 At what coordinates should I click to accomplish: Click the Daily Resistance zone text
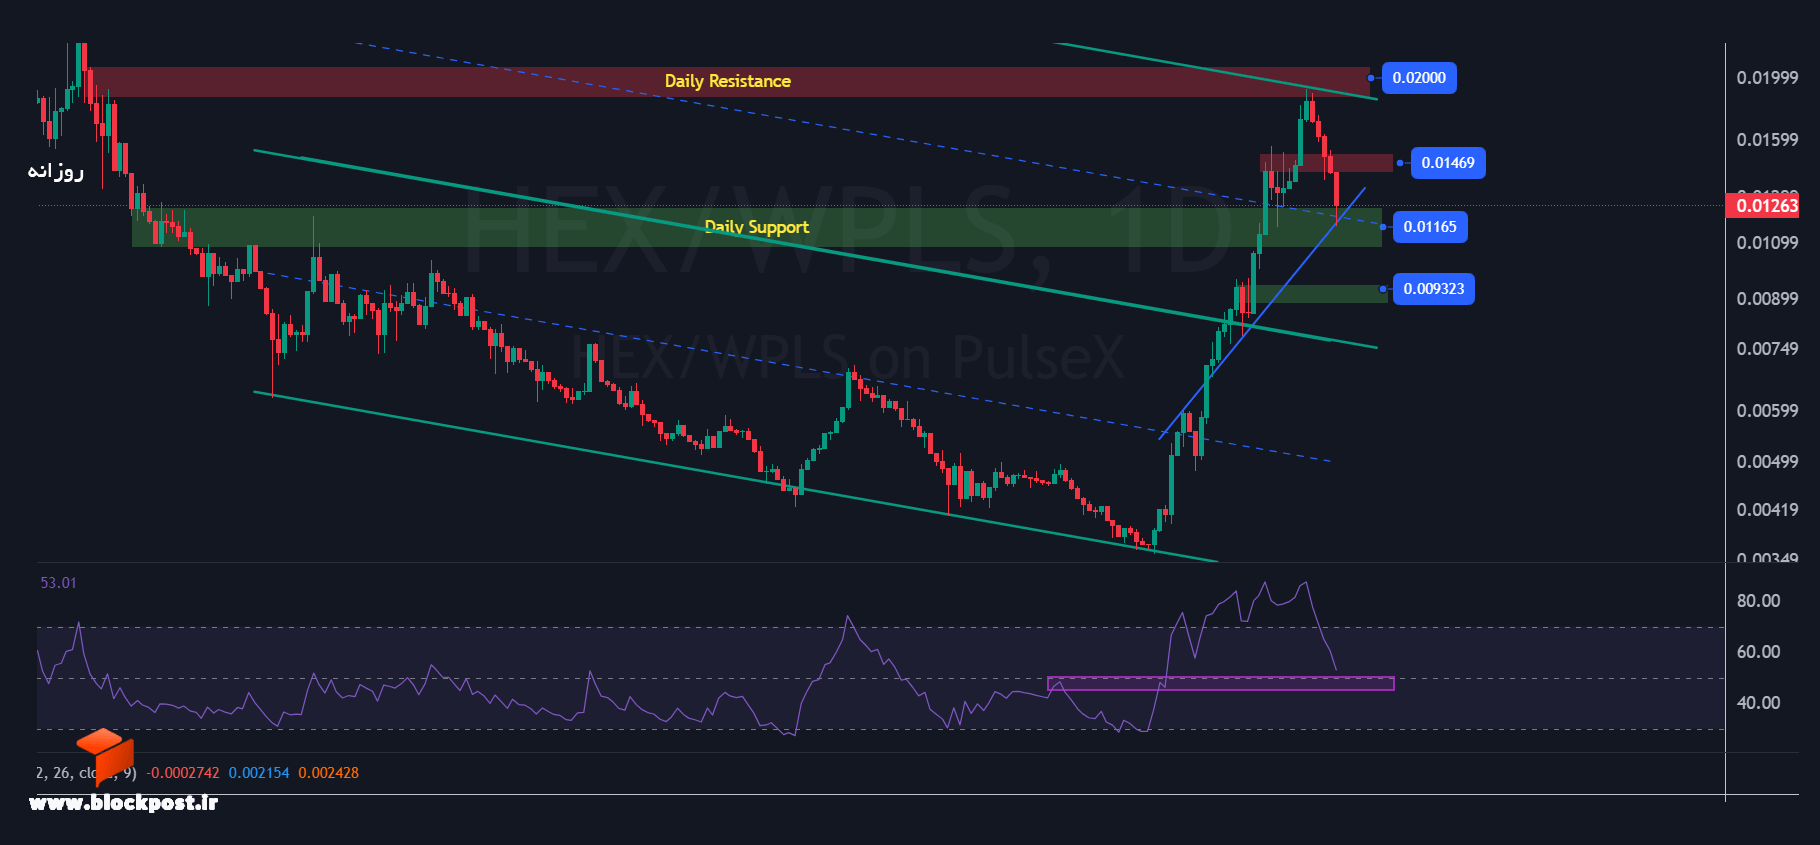pyautogui.click(x=728, y=81)
